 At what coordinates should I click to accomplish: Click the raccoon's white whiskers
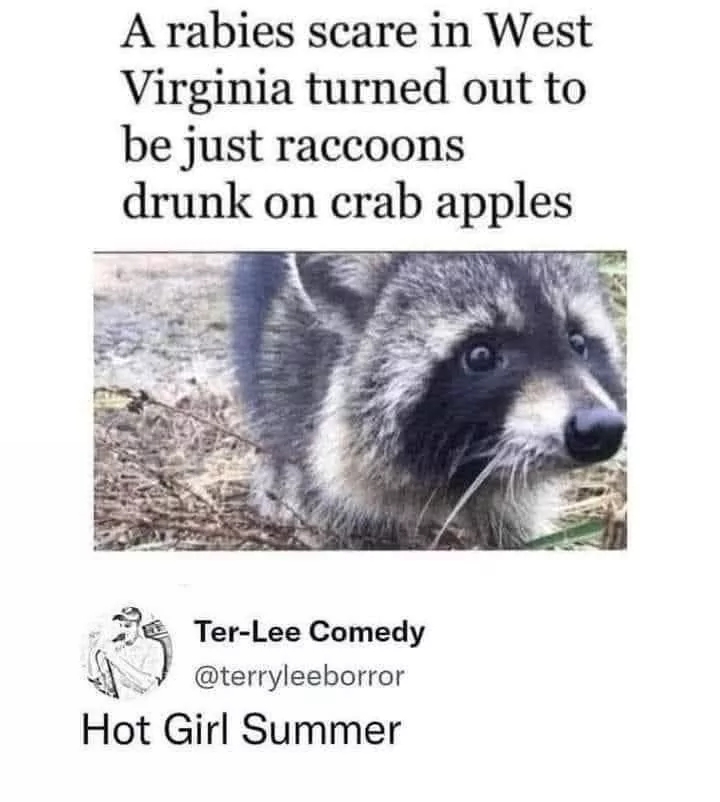[481, 486]
